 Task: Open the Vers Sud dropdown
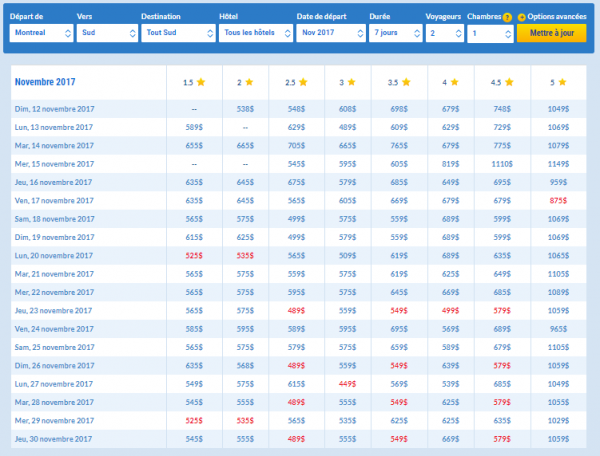point(106,33)
